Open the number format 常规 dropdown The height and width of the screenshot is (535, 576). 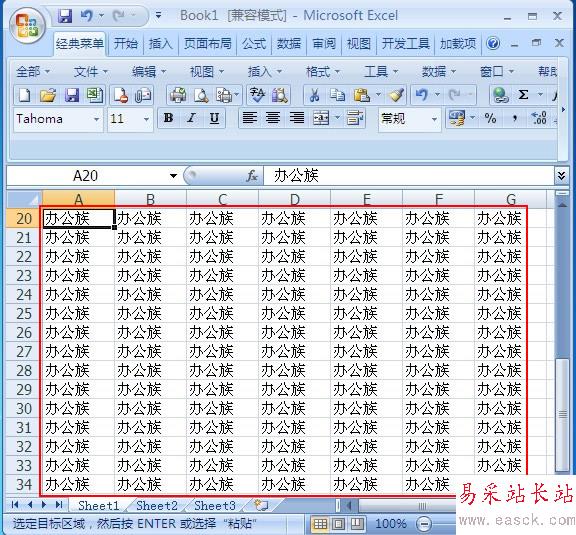(x=434, y=119)
